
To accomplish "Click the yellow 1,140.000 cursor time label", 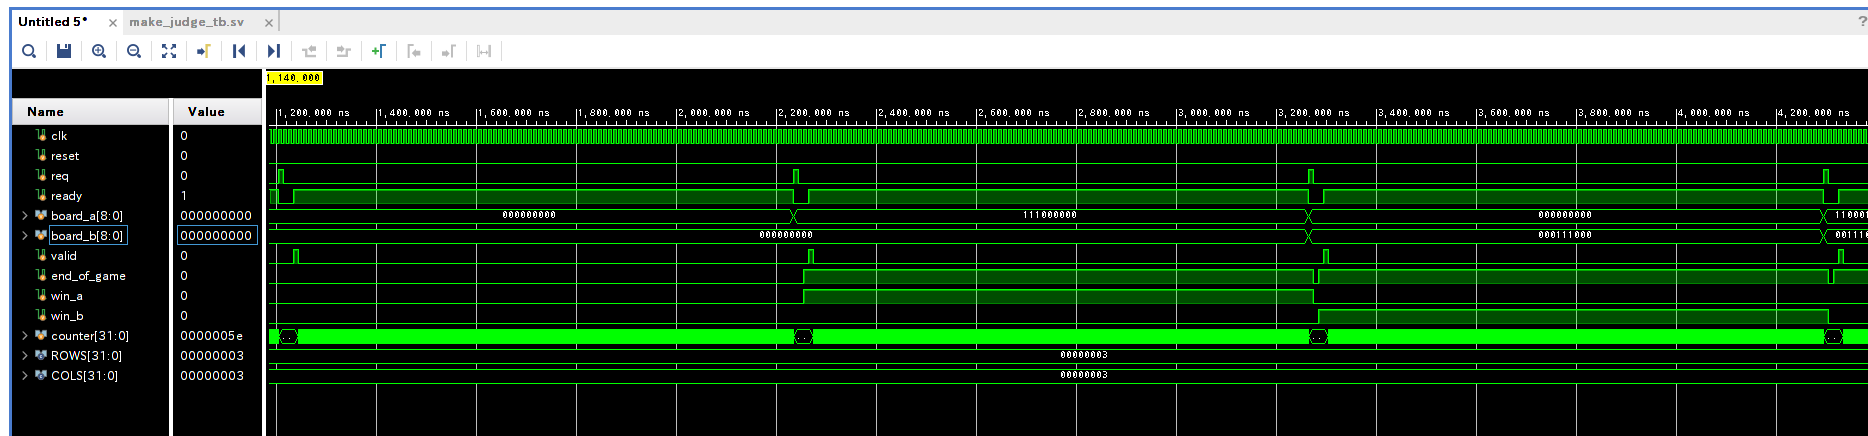I will point(294,77).
